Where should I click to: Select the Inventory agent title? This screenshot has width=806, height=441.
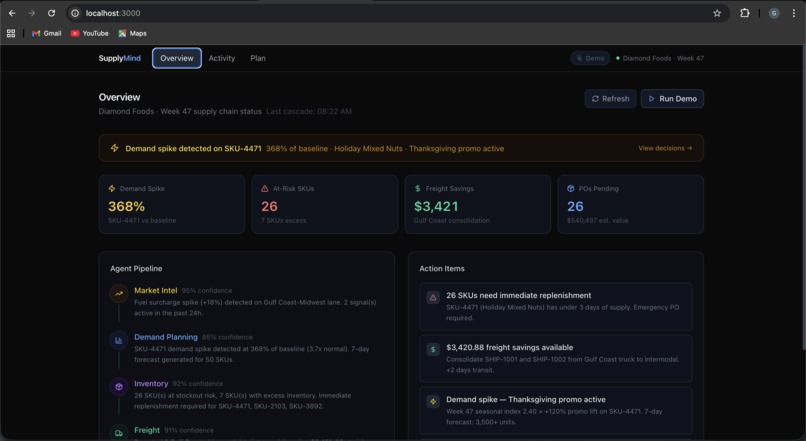[x=151, y=383]
